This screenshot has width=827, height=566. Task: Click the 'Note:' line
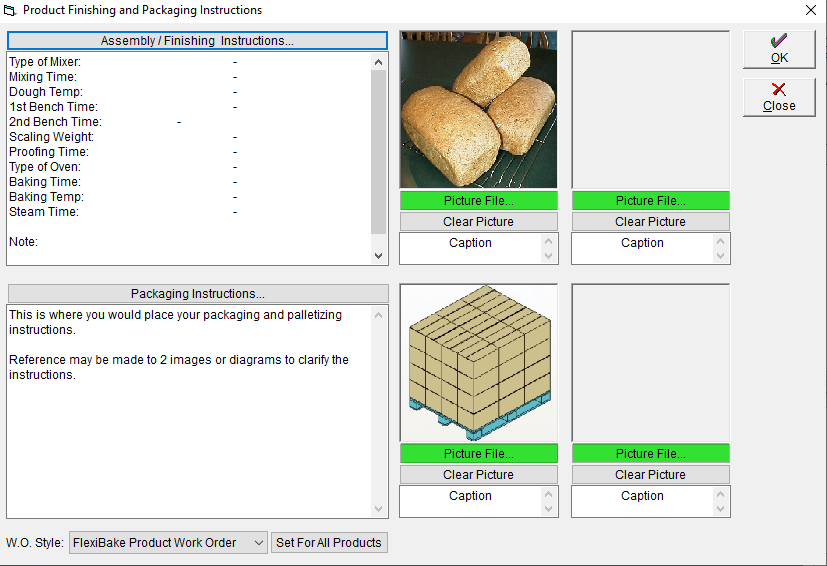pyautogui.click(x=23, y=242)
